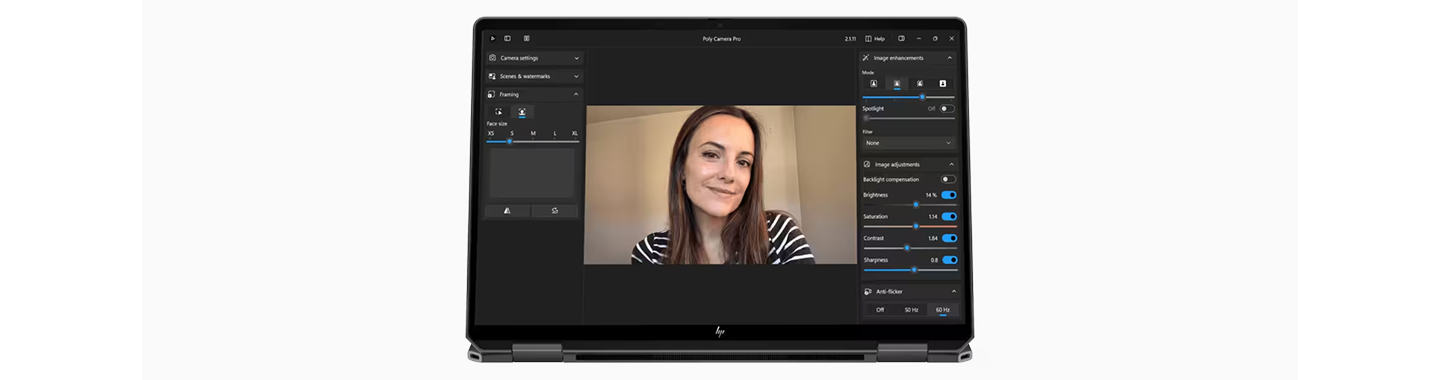Click the Saturation value 1.14
1440x380 pixels.
pyautogui.click(x=933, y=216)
